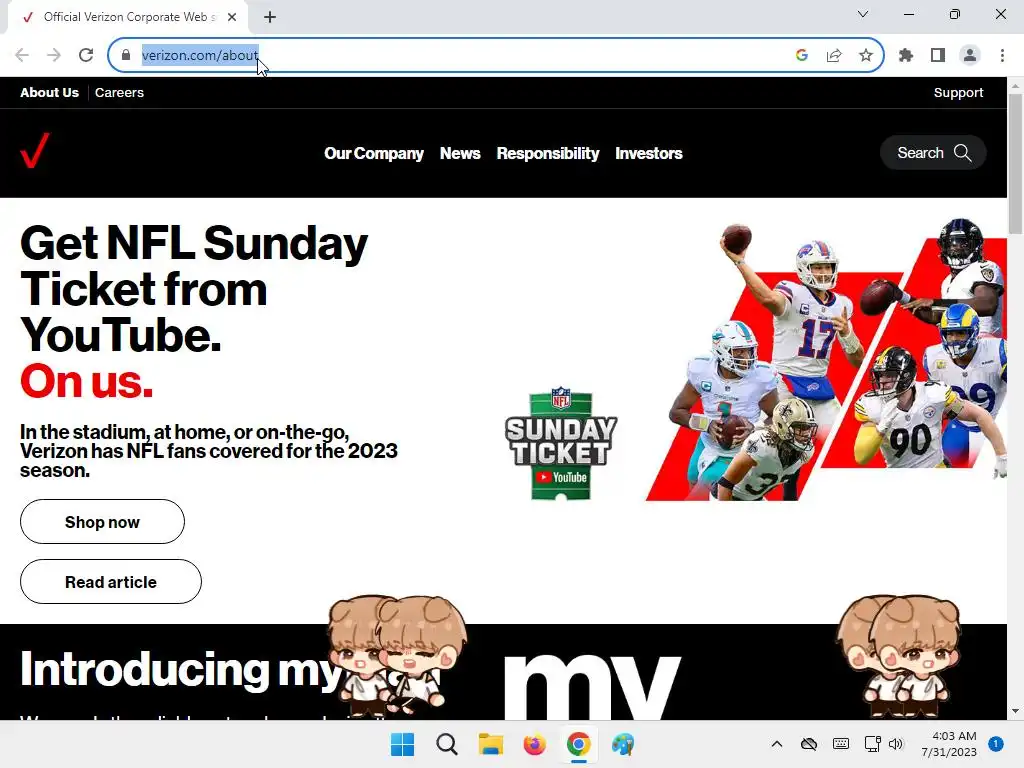Open the Careers link
This screenshot has height=768, width=1024.
click(x=119, y=93)
